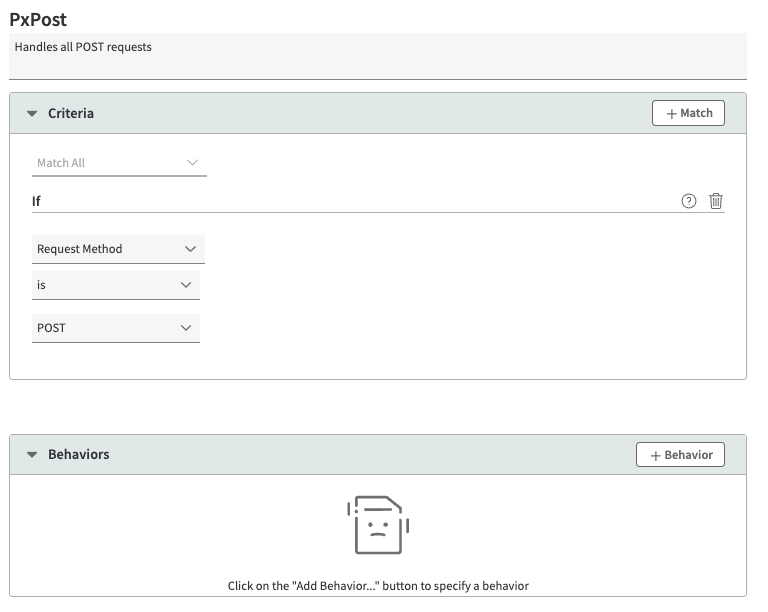
Task: Click the Criteria header label
Action: [x=71, y=114]
